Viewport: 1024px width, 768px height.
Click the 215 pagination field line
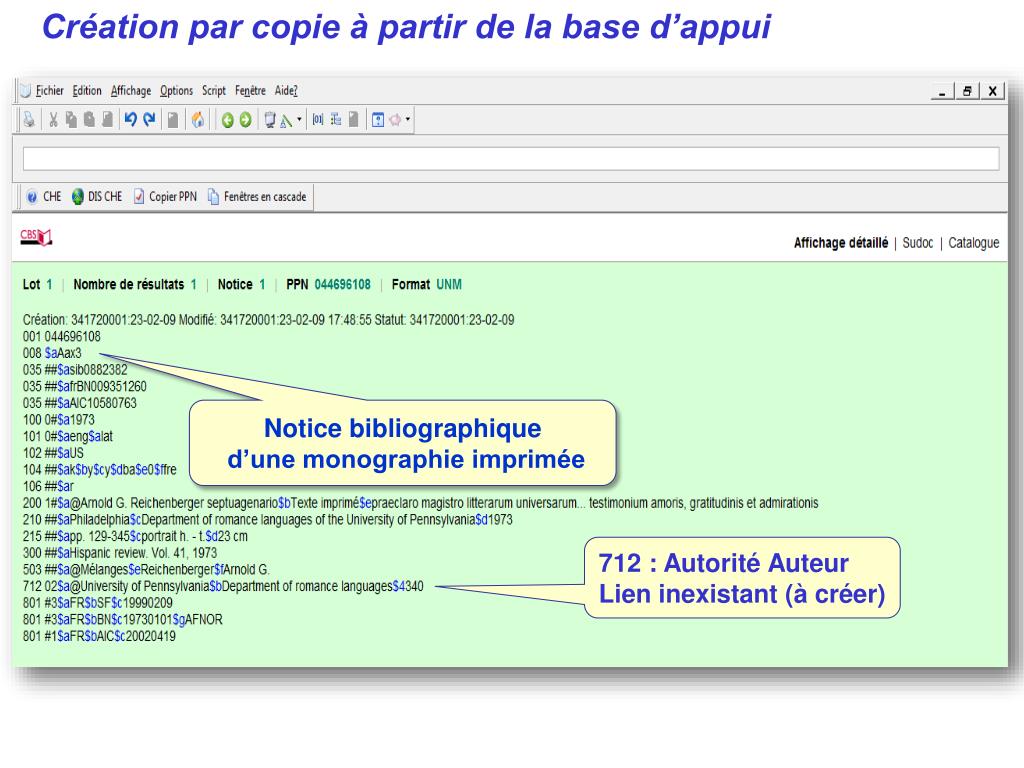coord(135,537)
